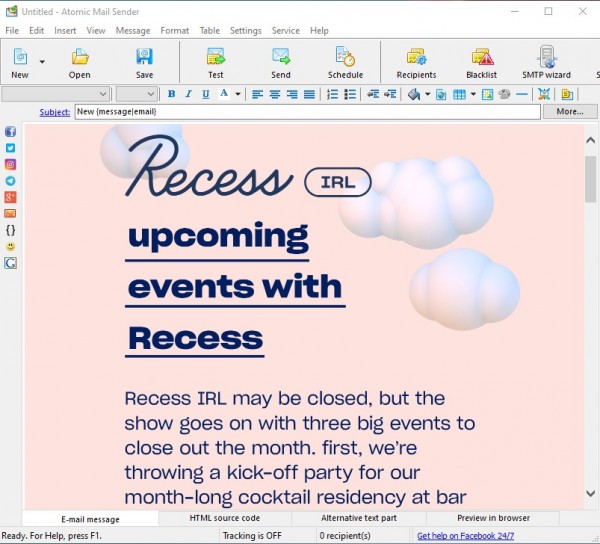
Task: Justify the text
Action: pyautogui.click(x=309, y=94)
